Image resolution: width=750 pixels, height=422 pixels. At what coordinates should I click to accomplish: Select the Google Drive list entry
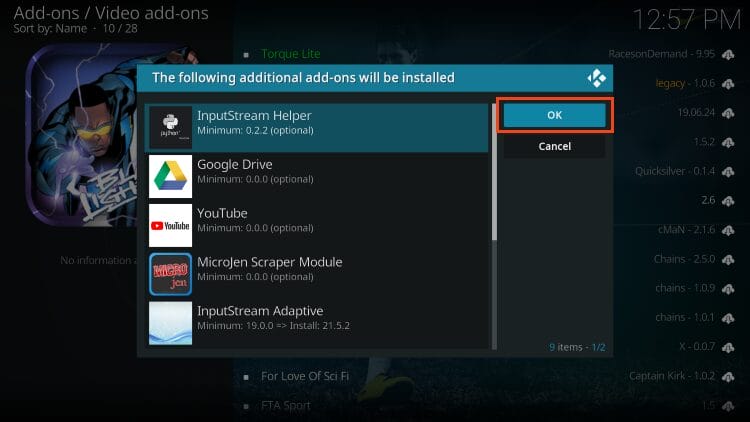tap(317, 177)
